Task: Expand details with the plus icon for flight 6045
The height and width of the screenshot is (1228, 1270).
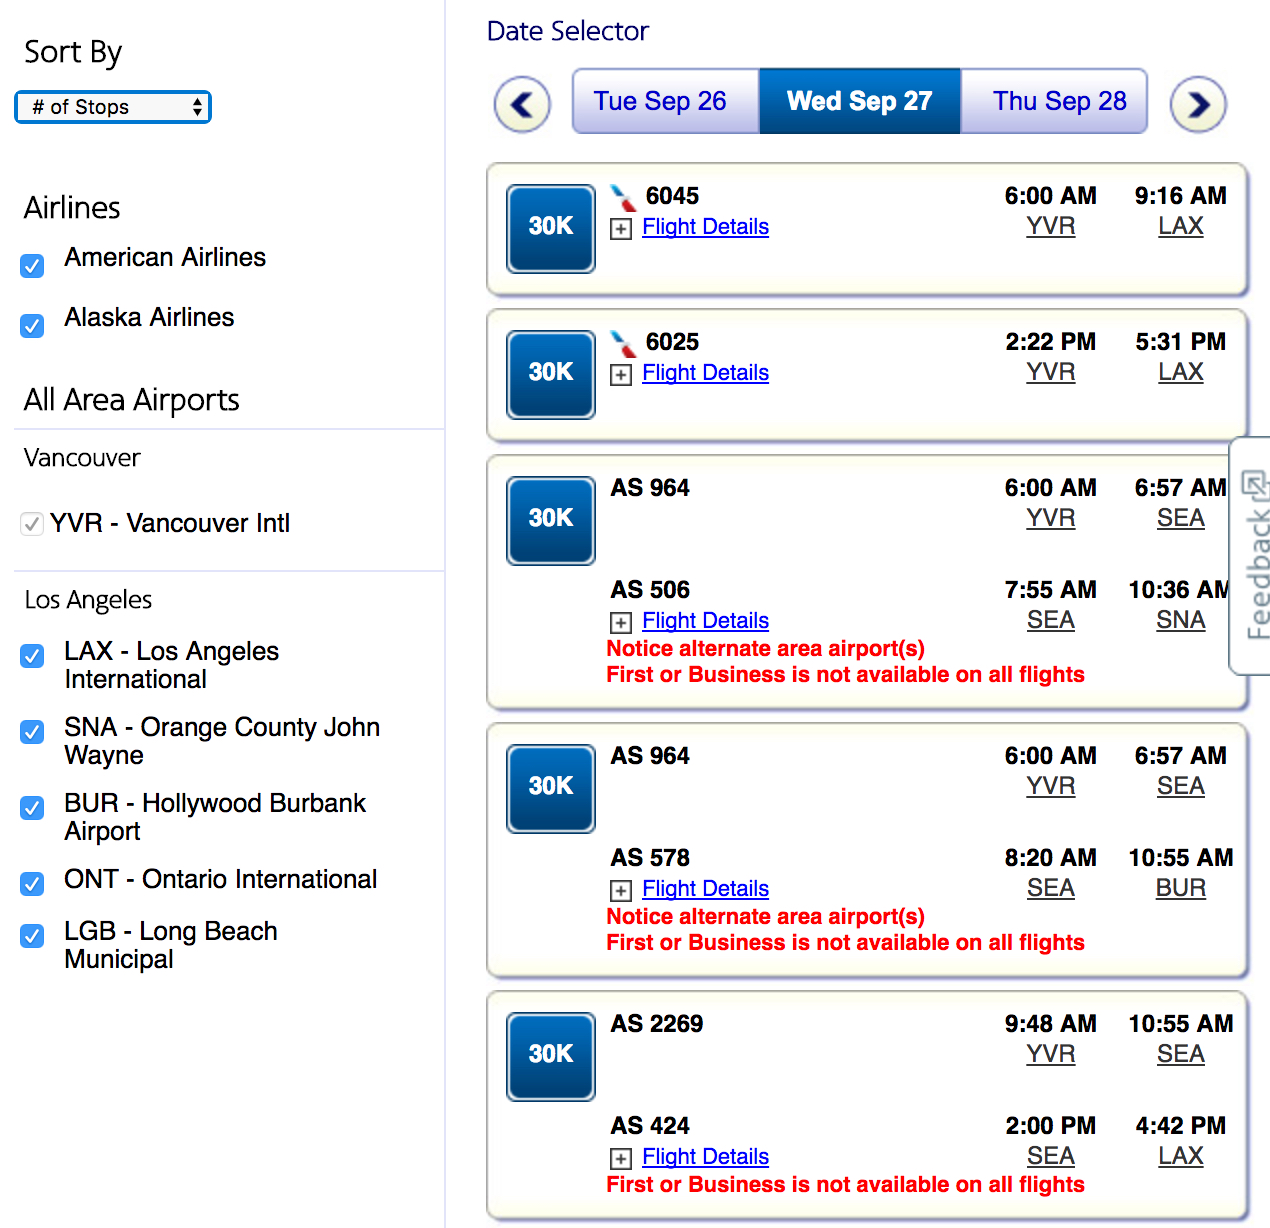Action: click(621, 229)
